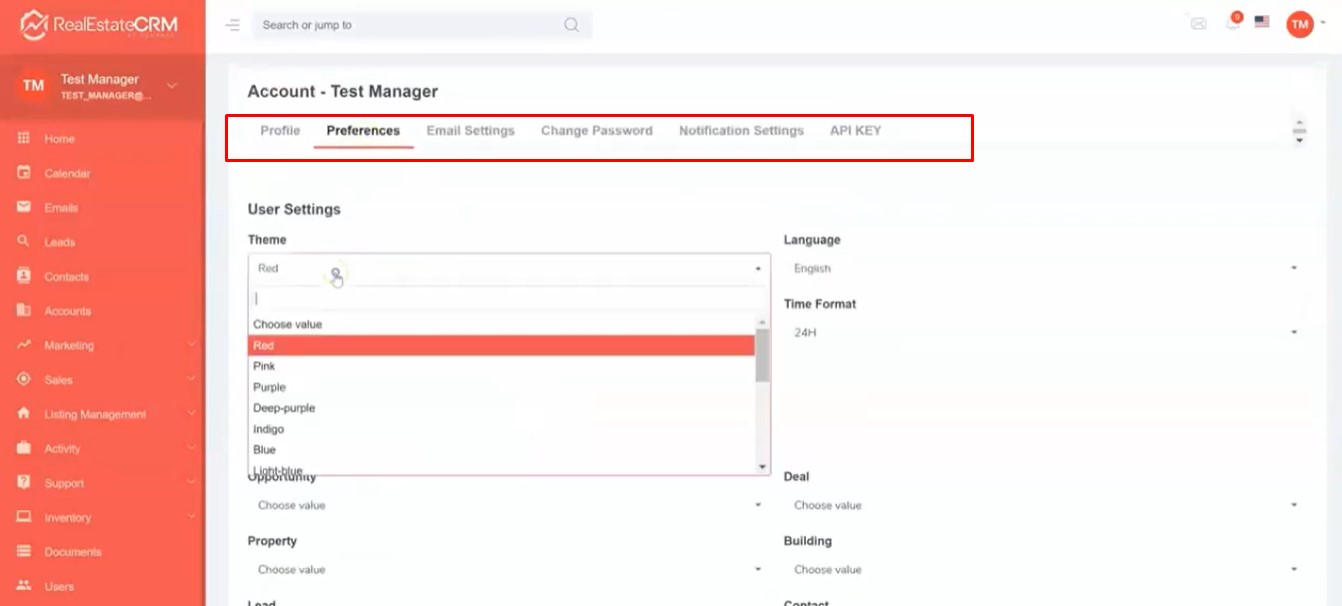Toggle sidebar with hamburger menu icon
This screenshot has height=606, width=1342.
pyautogui.click(x=233, y=25)
